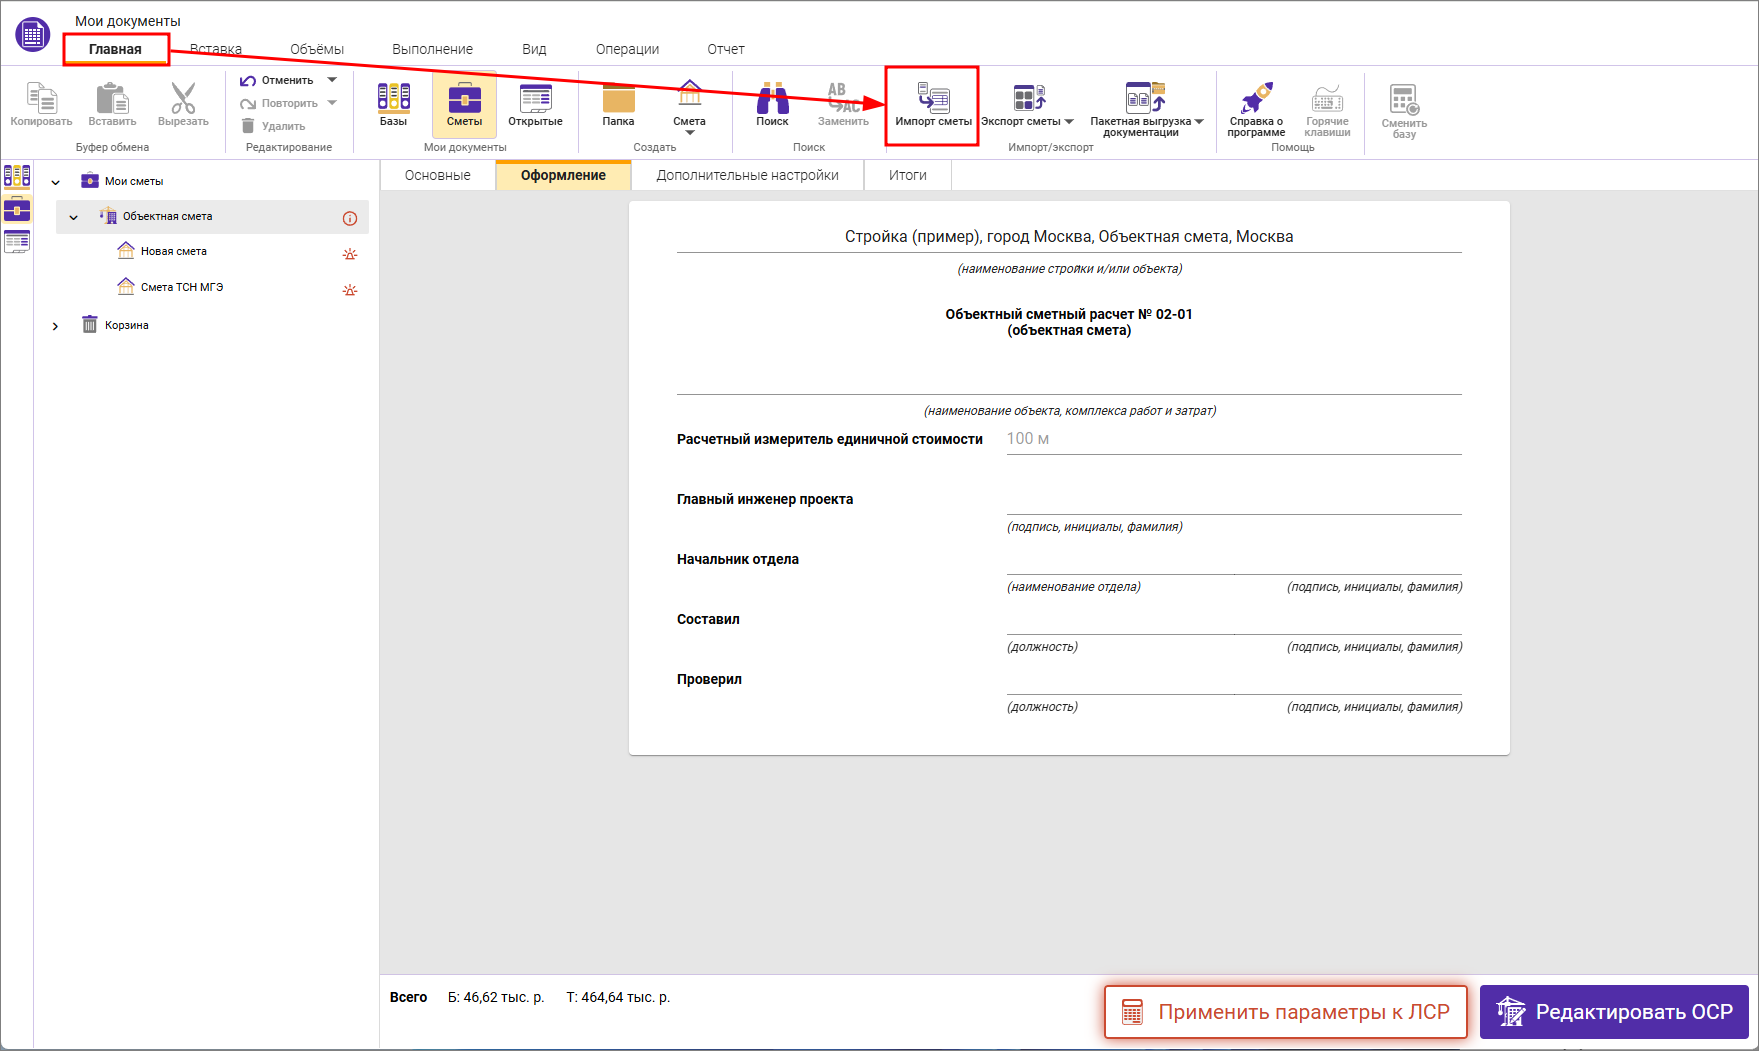1759x1051 pixels.
Task: Expand the Экспорт сметы dropdown
Action: pos(1069,122)
